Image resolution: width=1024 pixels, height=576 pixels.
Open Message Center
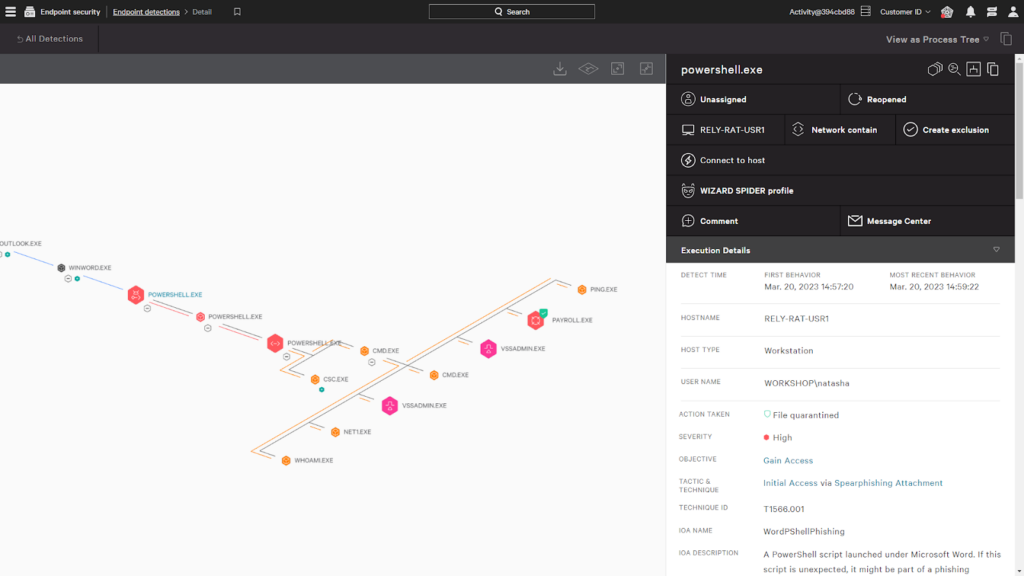(x=888, y=220)
